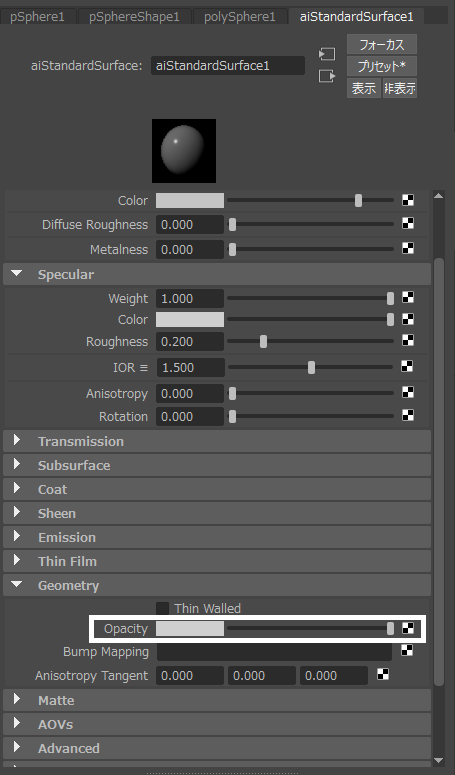The width and height of the screenshot is (455, 775).
Task: Enable the Thin Walled checkbox
Action: (163, 608)
